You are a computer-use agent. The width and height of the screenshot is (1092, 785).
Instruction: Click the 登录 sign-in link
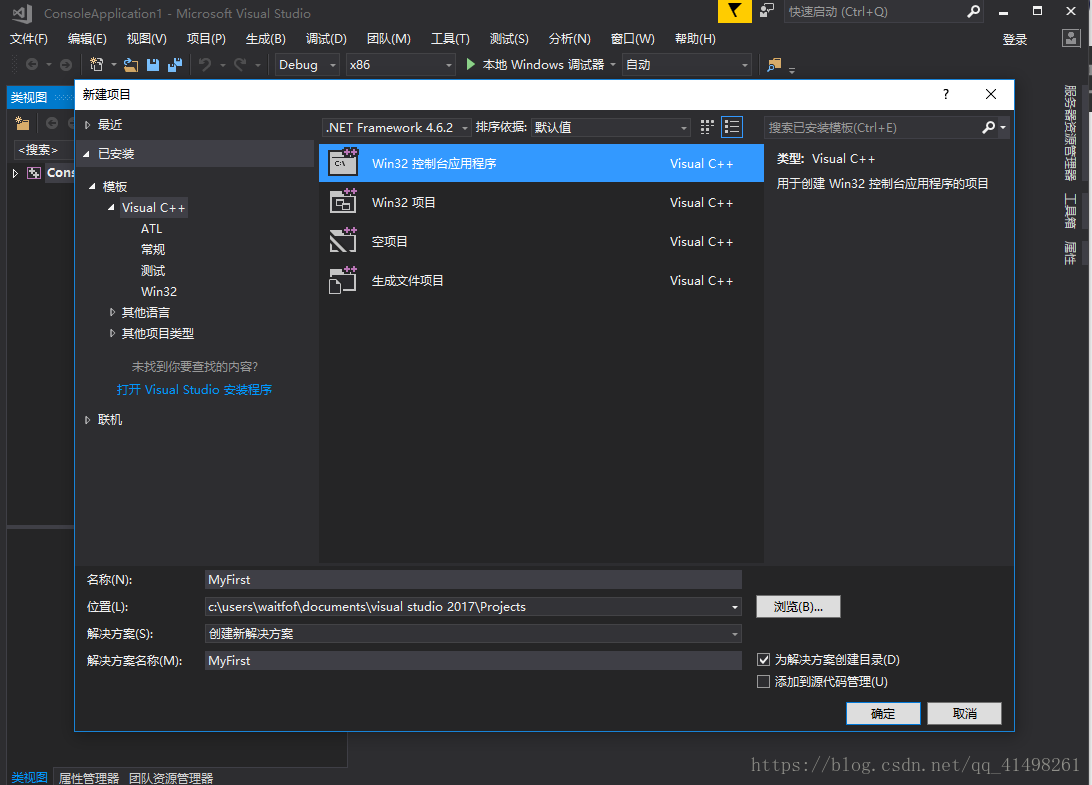(x=1015, y=40)
